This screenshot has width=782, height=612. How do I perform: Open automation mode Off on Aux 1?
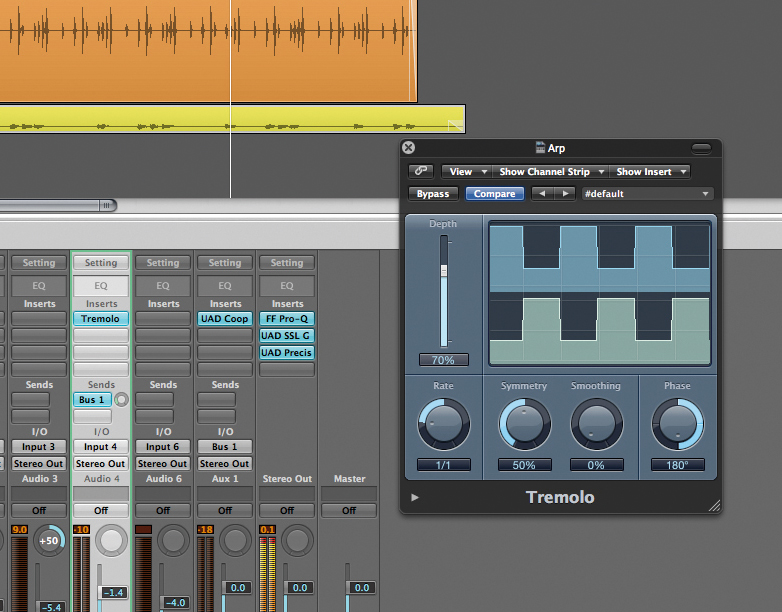click(225, 511)
